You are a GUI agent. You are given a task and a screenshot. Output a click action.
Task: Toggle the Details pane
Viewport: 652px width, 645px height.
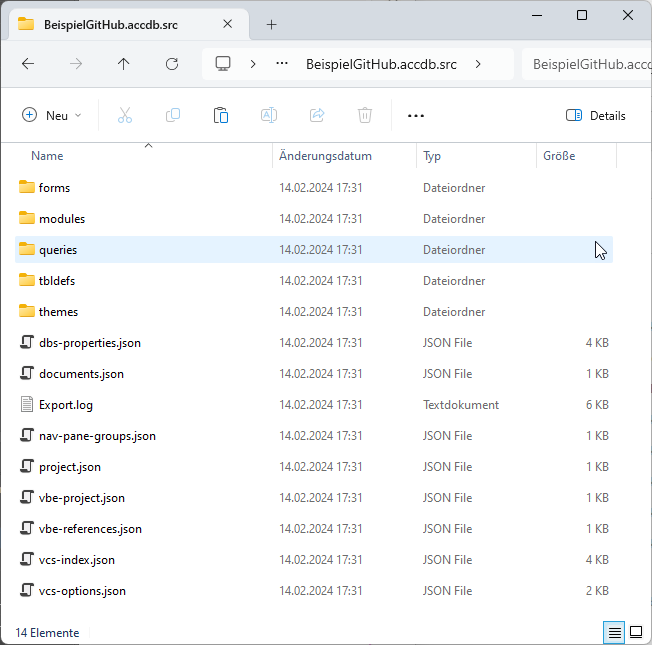tap(595, 116)
